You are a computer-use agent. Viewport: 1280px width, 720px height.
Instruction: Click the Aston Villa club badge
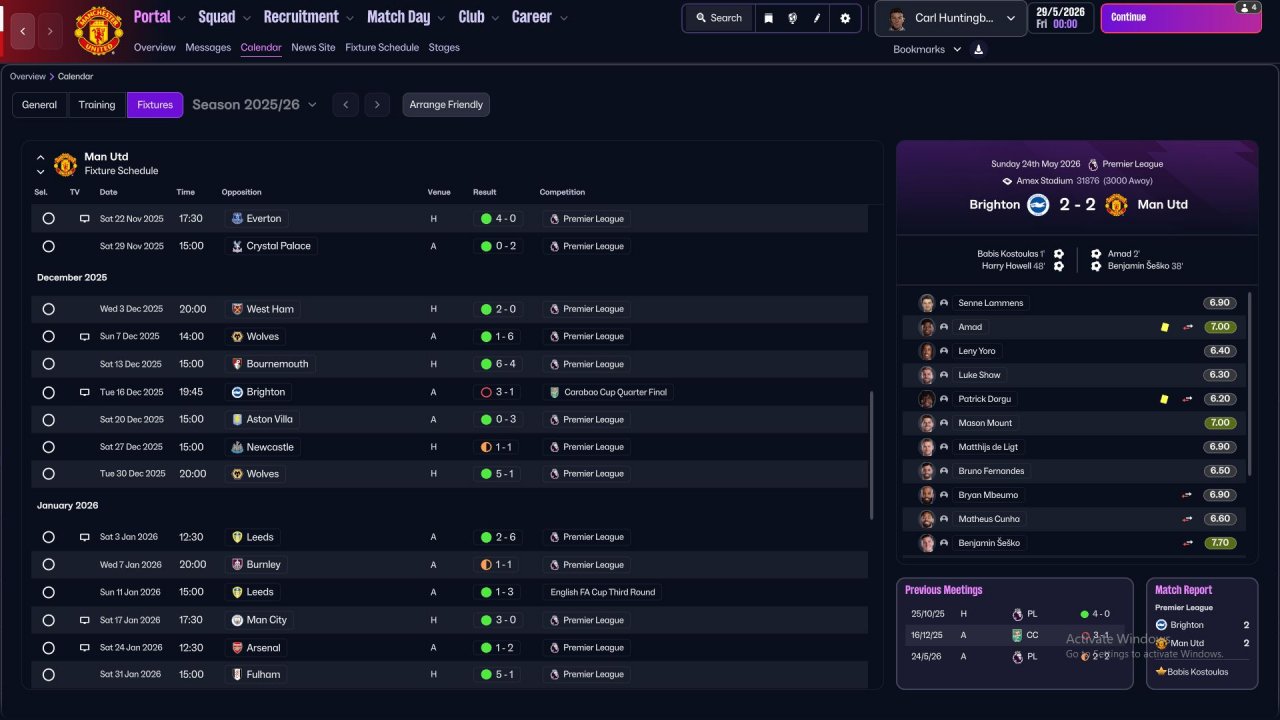pos(237,419)
